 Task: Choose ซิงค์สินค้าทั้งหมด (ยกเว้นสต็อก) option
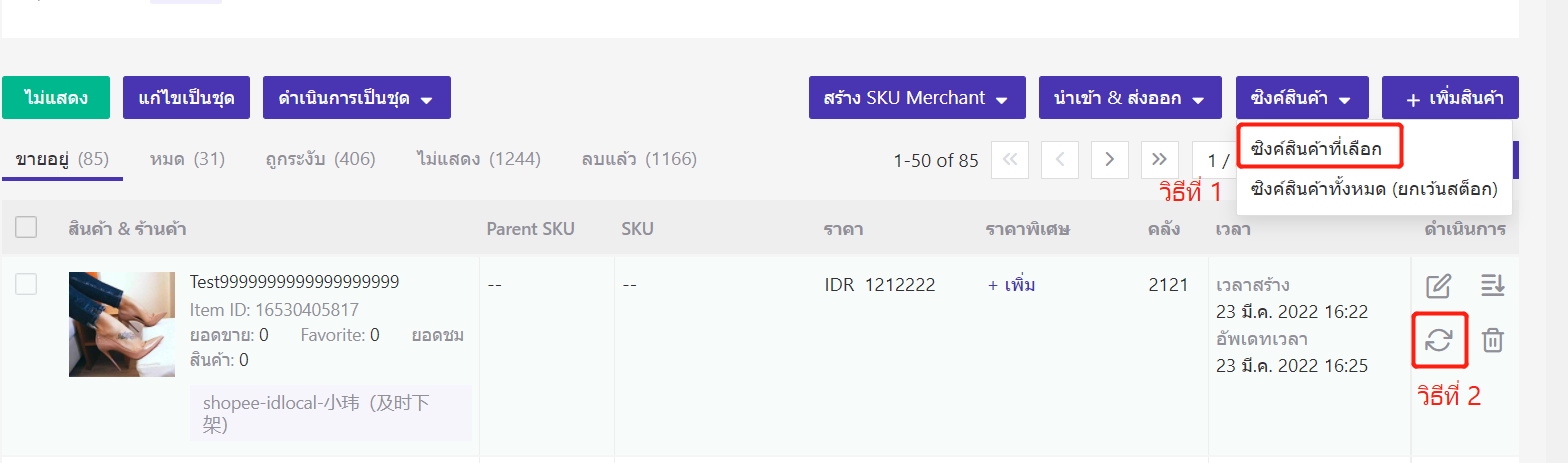click(x=1374, y=189)
